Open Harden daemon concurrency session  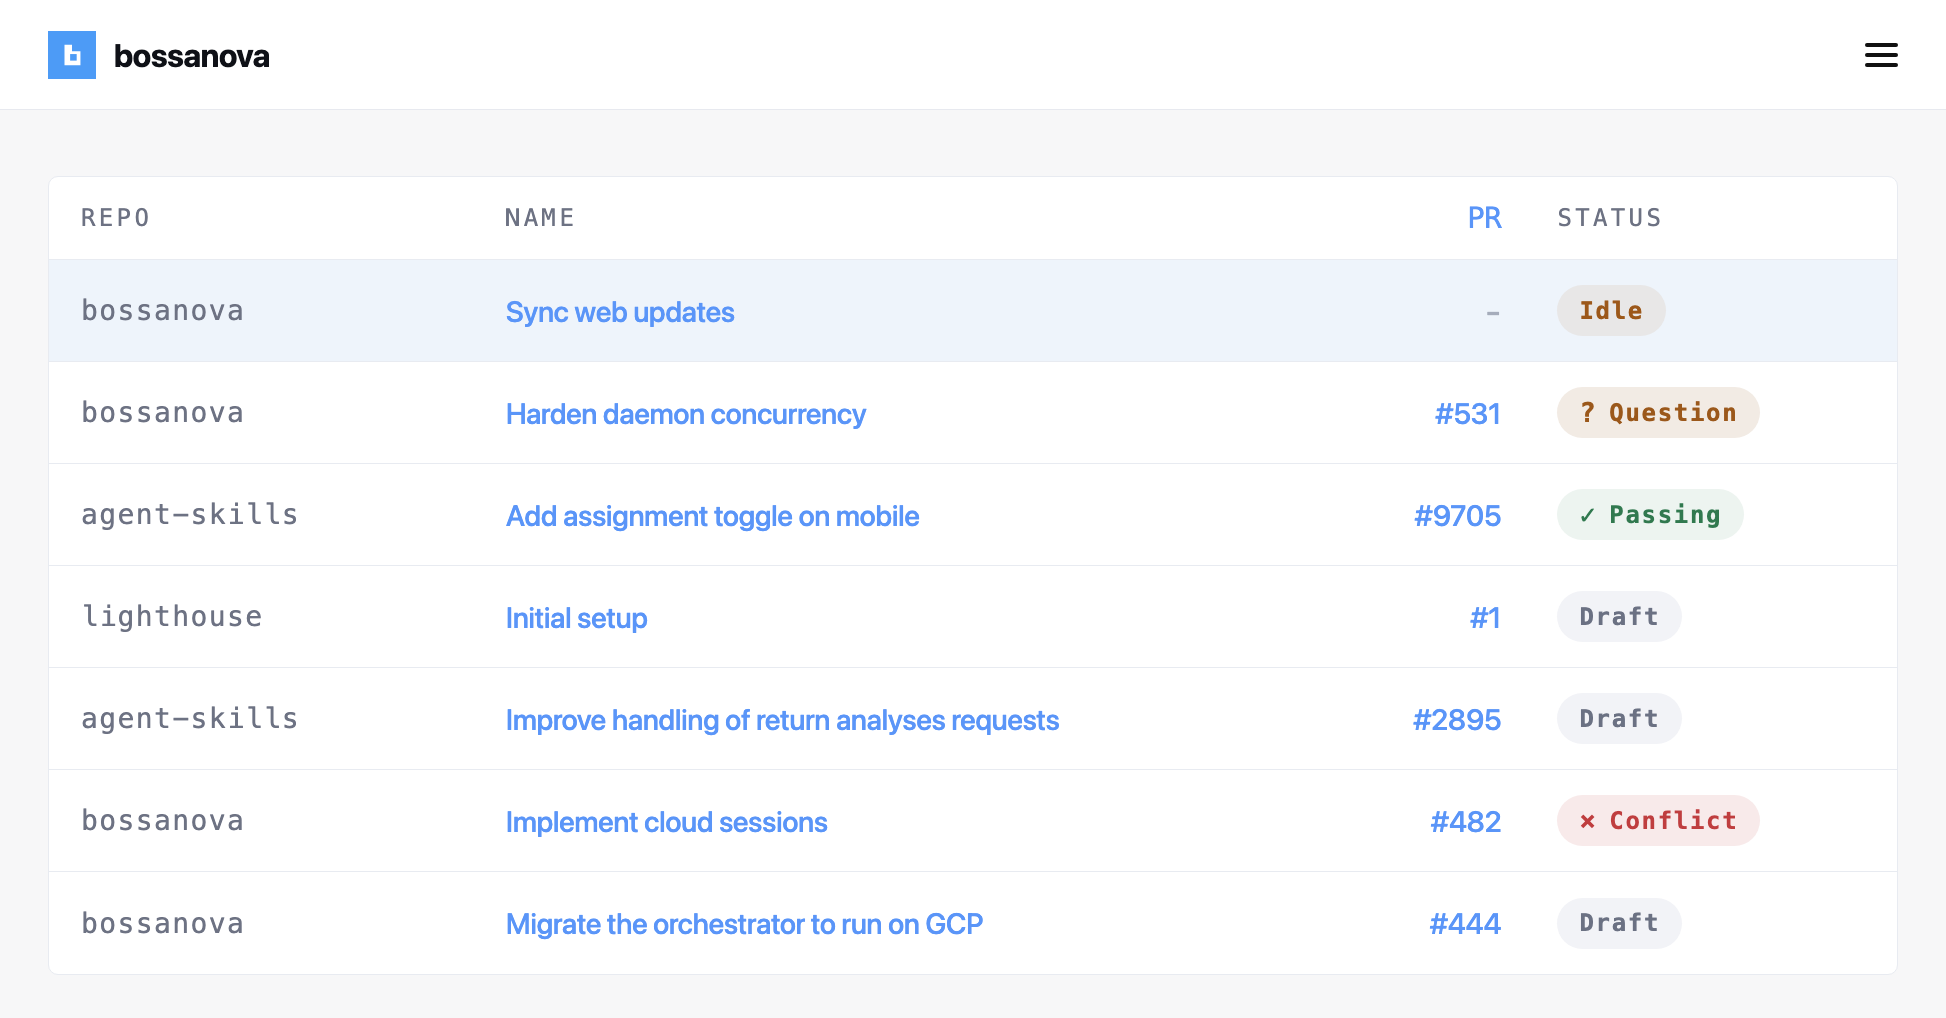686,414
